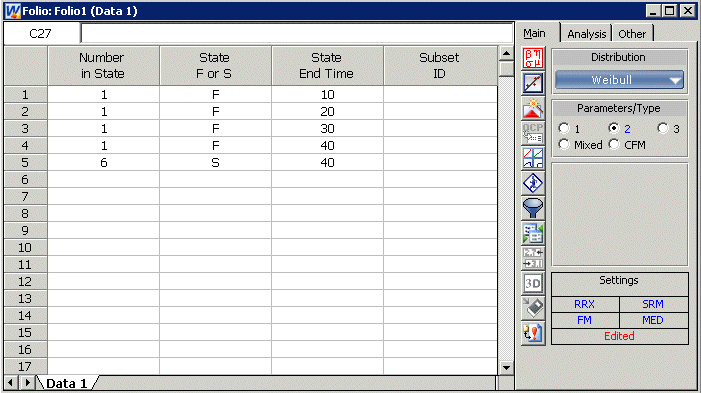Click the F state cell in row 4
701x393 pixels.
pyautogui.click(x=215, y=146)
